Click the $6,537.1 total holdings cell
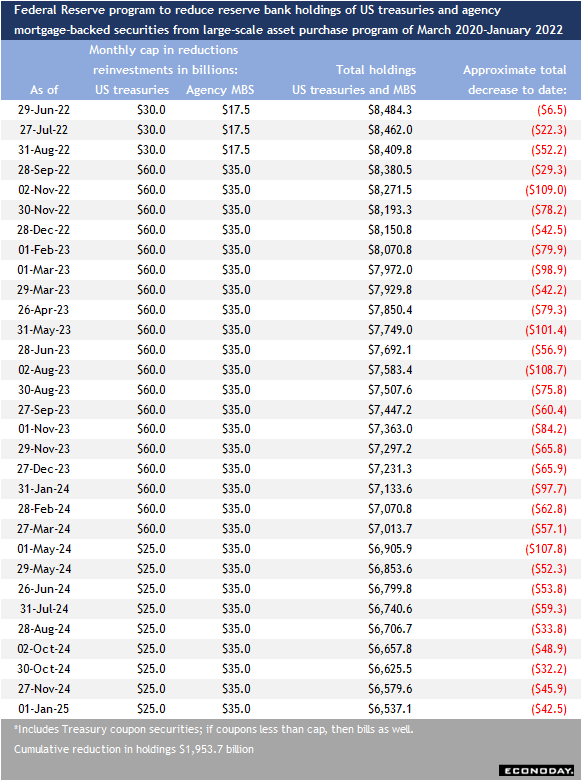The height and width of the screenshot is (781, 582). (x=390, y=709)
